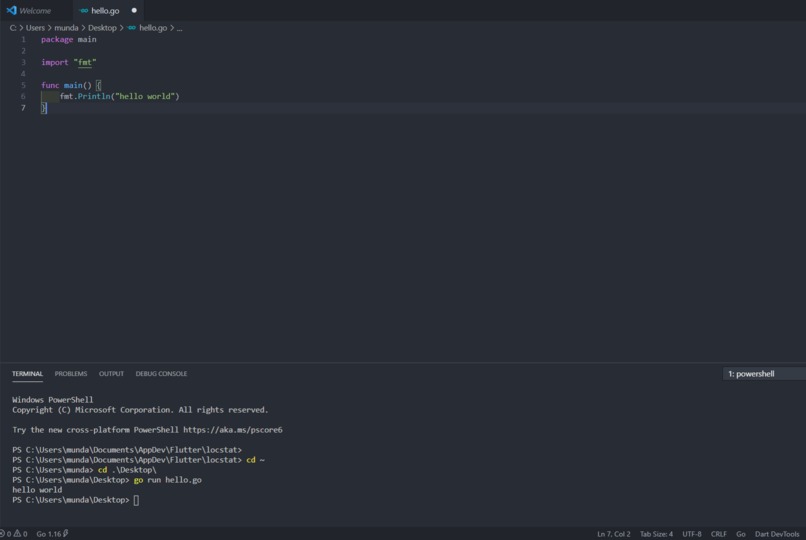Open Dart DevTools from status bar
The width and height of the screenshot is (806, 540).
tap(777, 534)
